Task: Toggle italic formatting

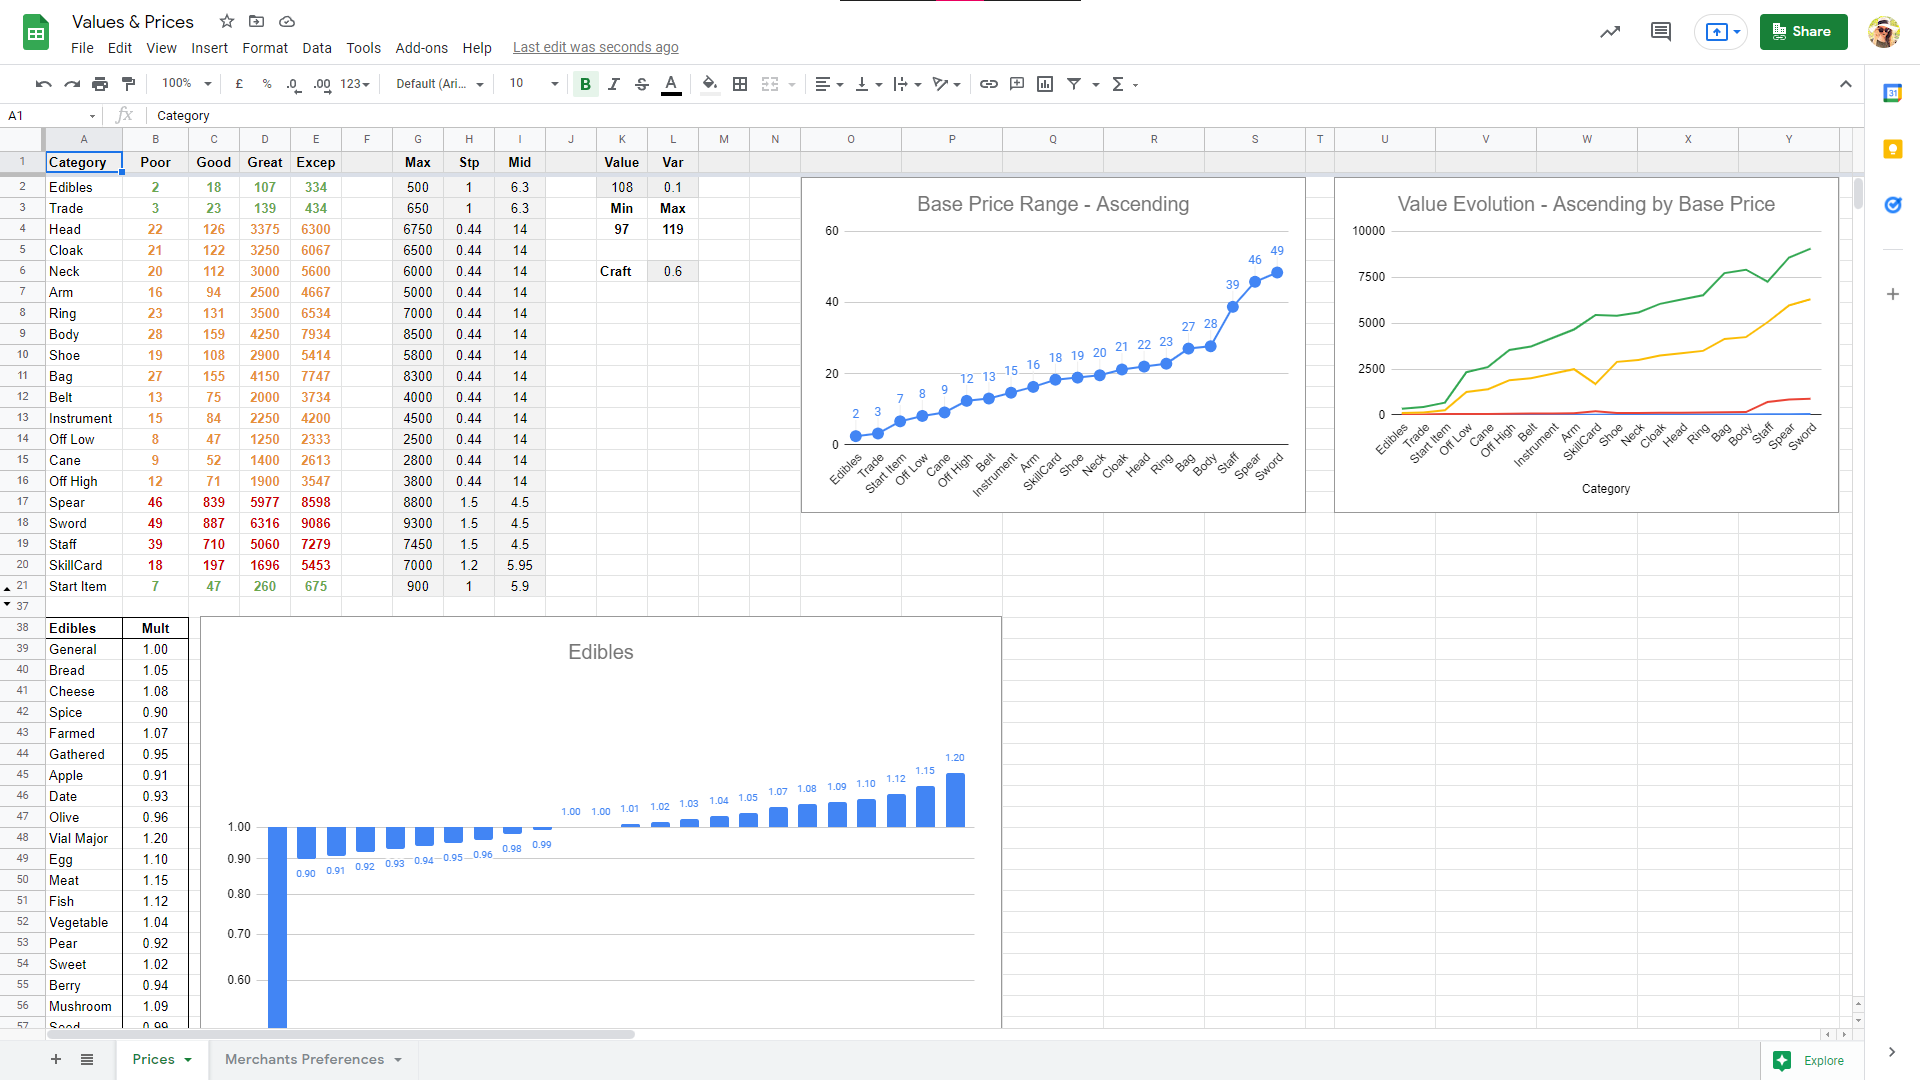Action: 613,84
